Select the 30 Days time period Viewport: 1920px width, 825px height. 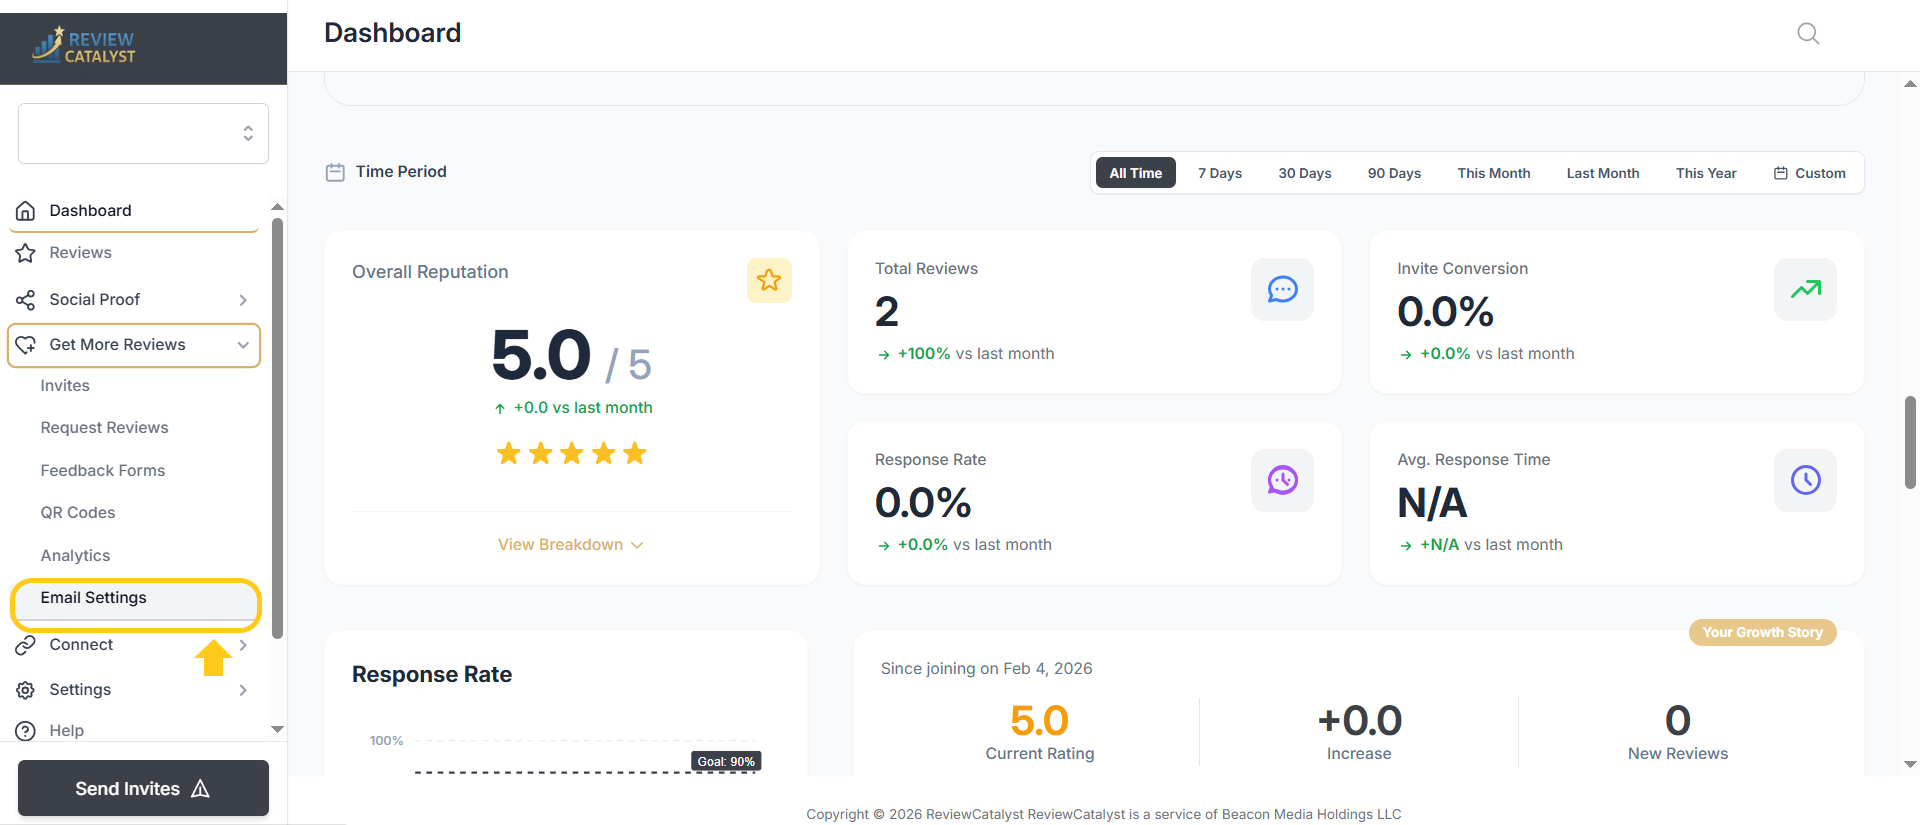[1304, 173]
